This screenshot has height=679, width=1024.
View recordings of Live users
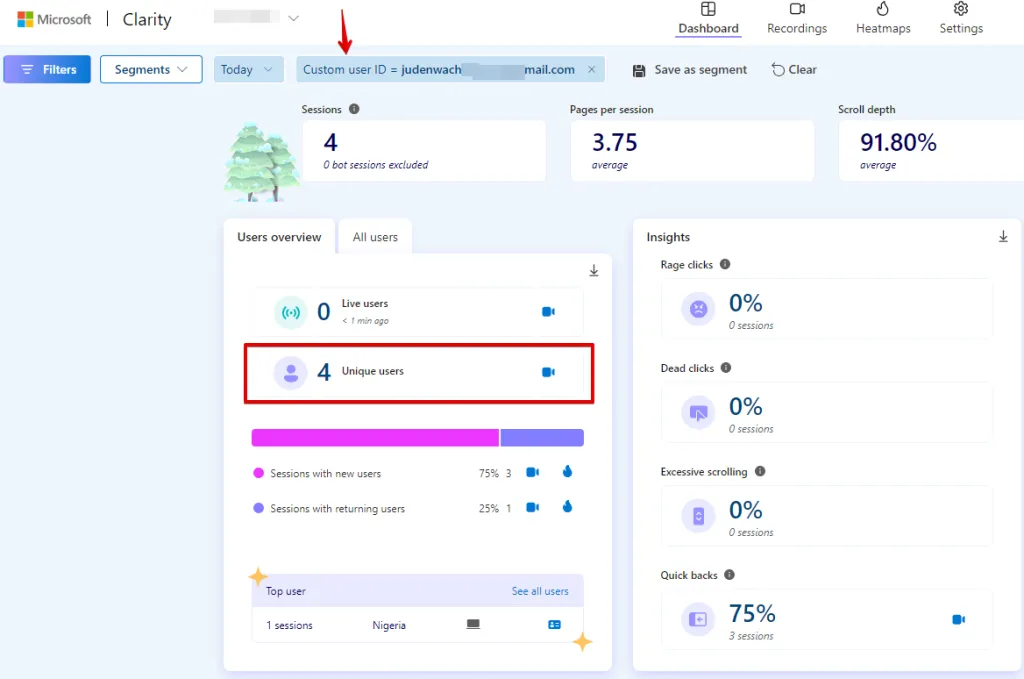(548, 312)
